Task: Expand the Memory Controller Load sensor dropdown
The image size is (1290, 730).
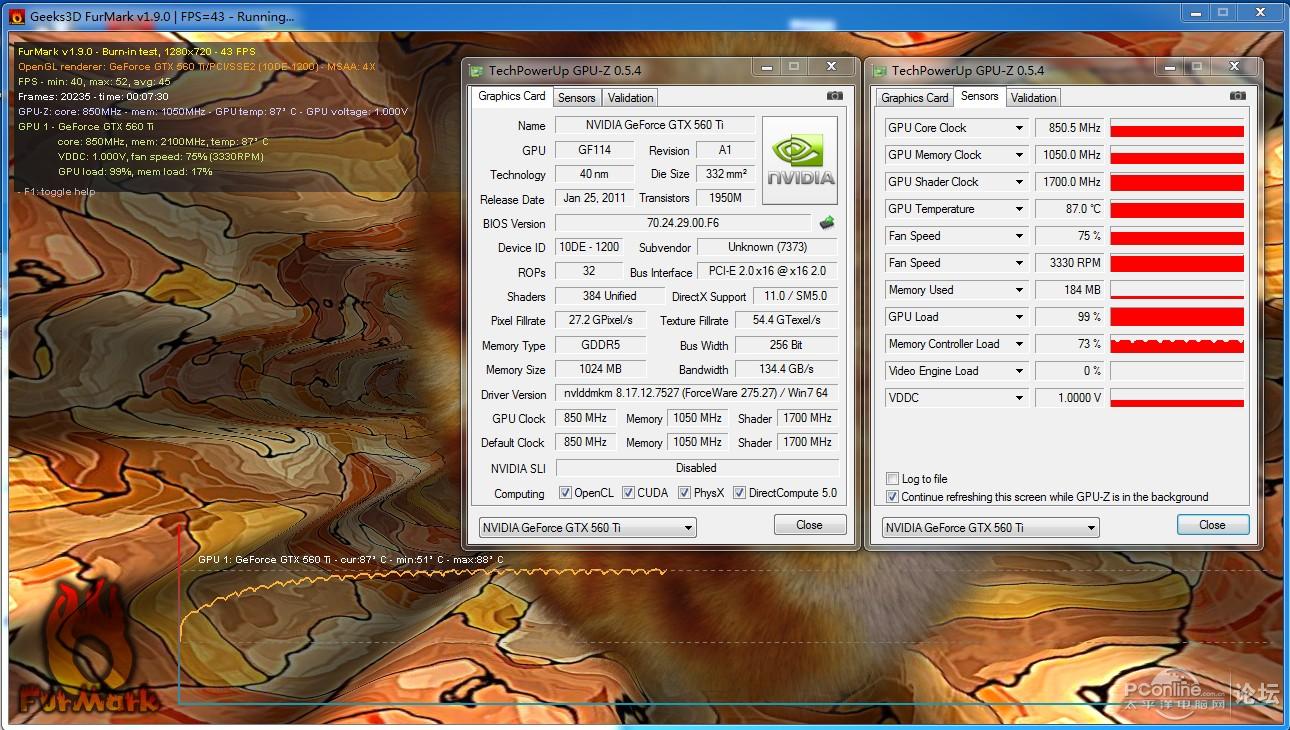Action: [1019, 344]
